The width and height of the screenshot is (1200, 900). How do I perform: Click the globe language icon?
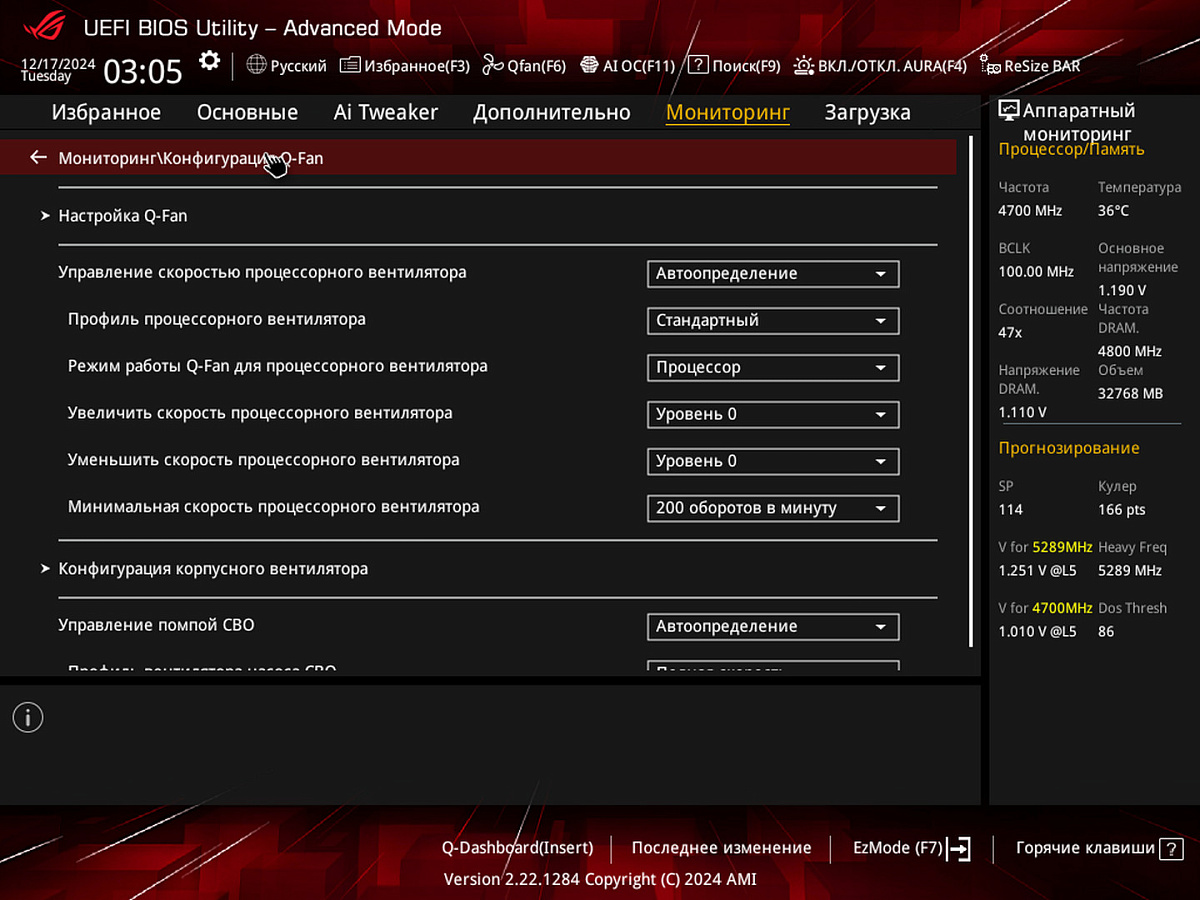click(x=256, y=65)
